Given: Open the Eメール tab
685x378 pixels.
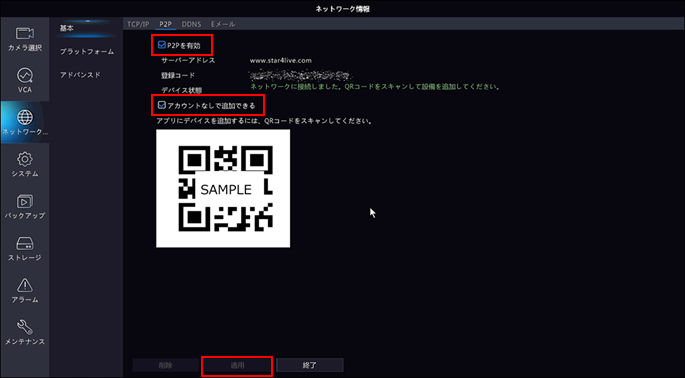Looking at the screenshot, I should pyautogui.click(x=223, y=24).
